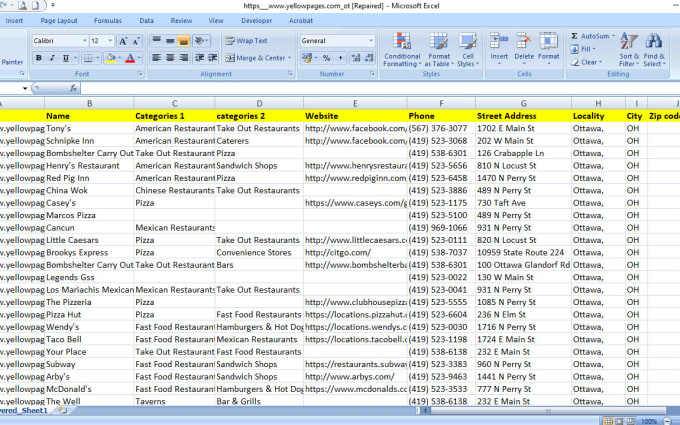Open the View tab
Screen dimensions: 680x425
click(216, 20)
